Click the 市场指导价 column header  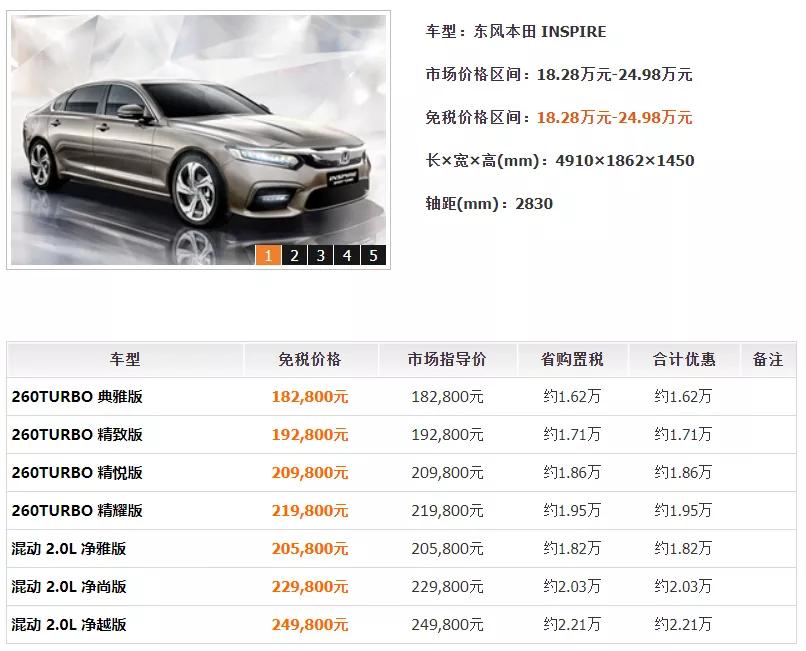pyautogui.click(x=447, y=359)
